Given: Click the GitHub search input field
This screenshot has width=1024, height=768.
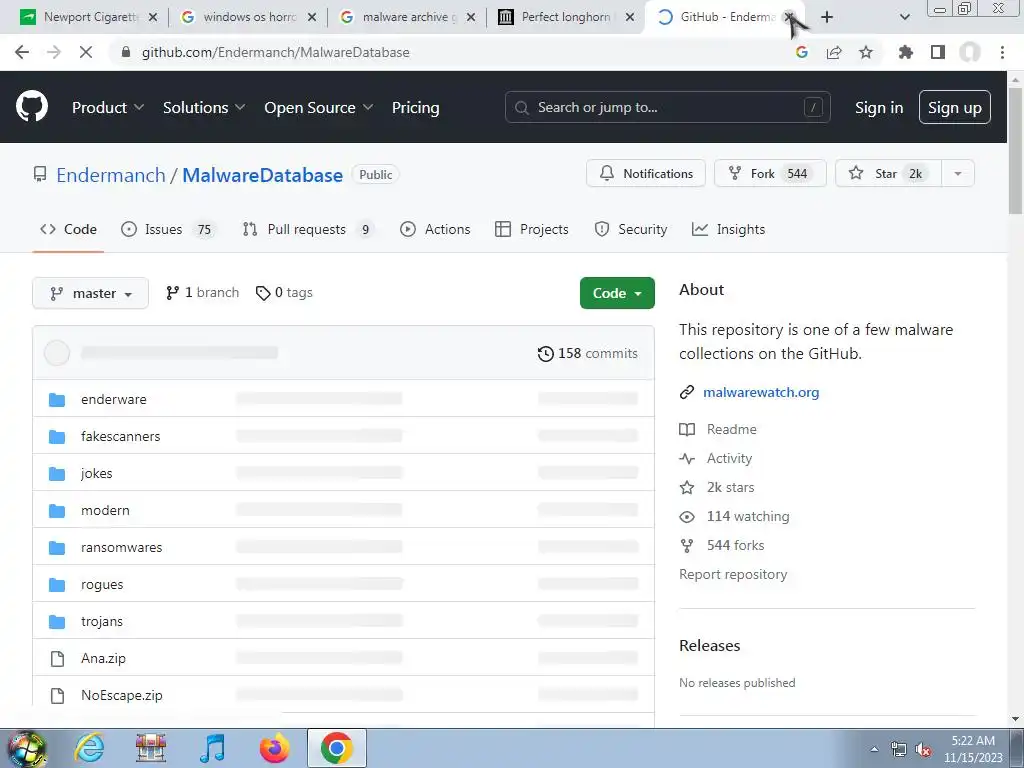Looking at the screenshot, I should (x=667, y=107).
